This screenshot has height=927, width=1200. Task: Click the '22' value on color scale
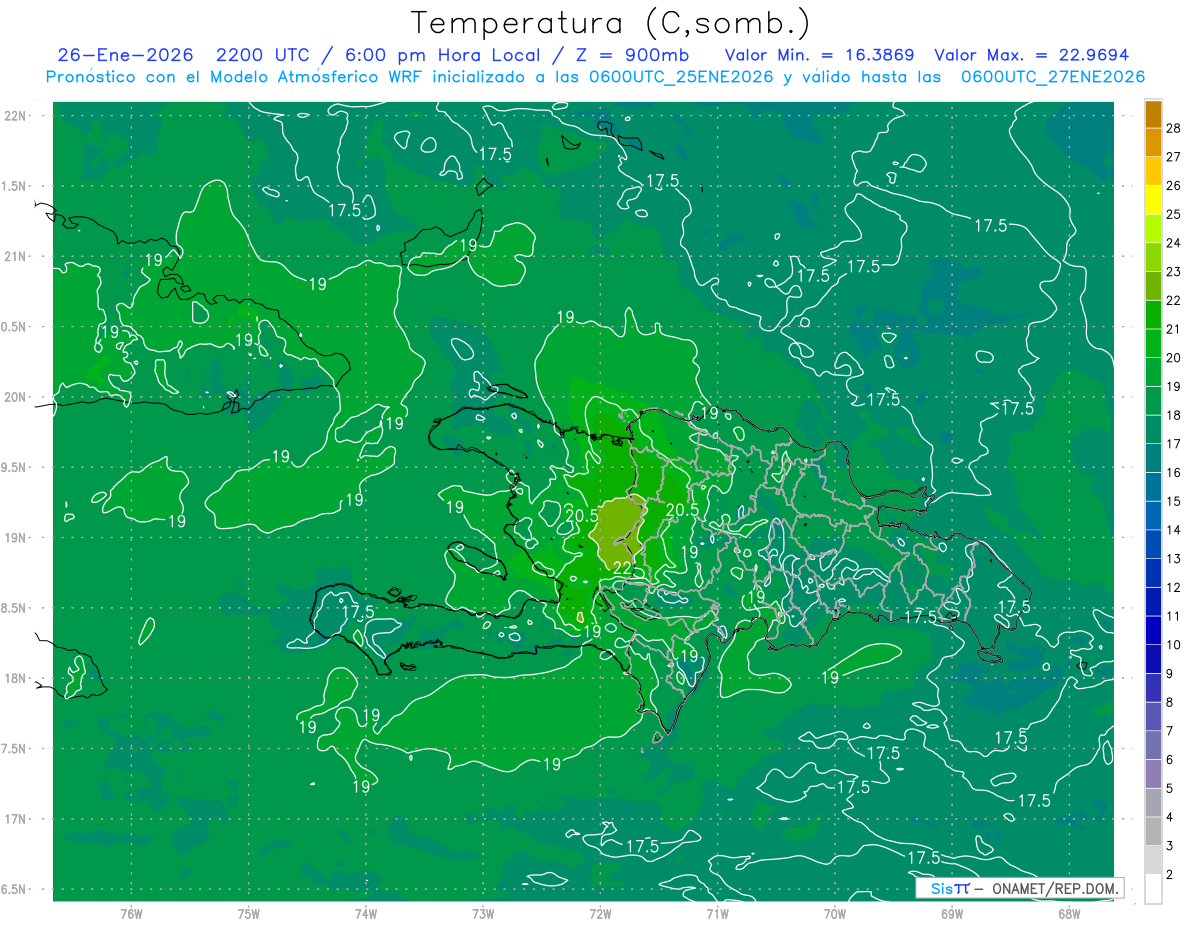coord(1174,300)
